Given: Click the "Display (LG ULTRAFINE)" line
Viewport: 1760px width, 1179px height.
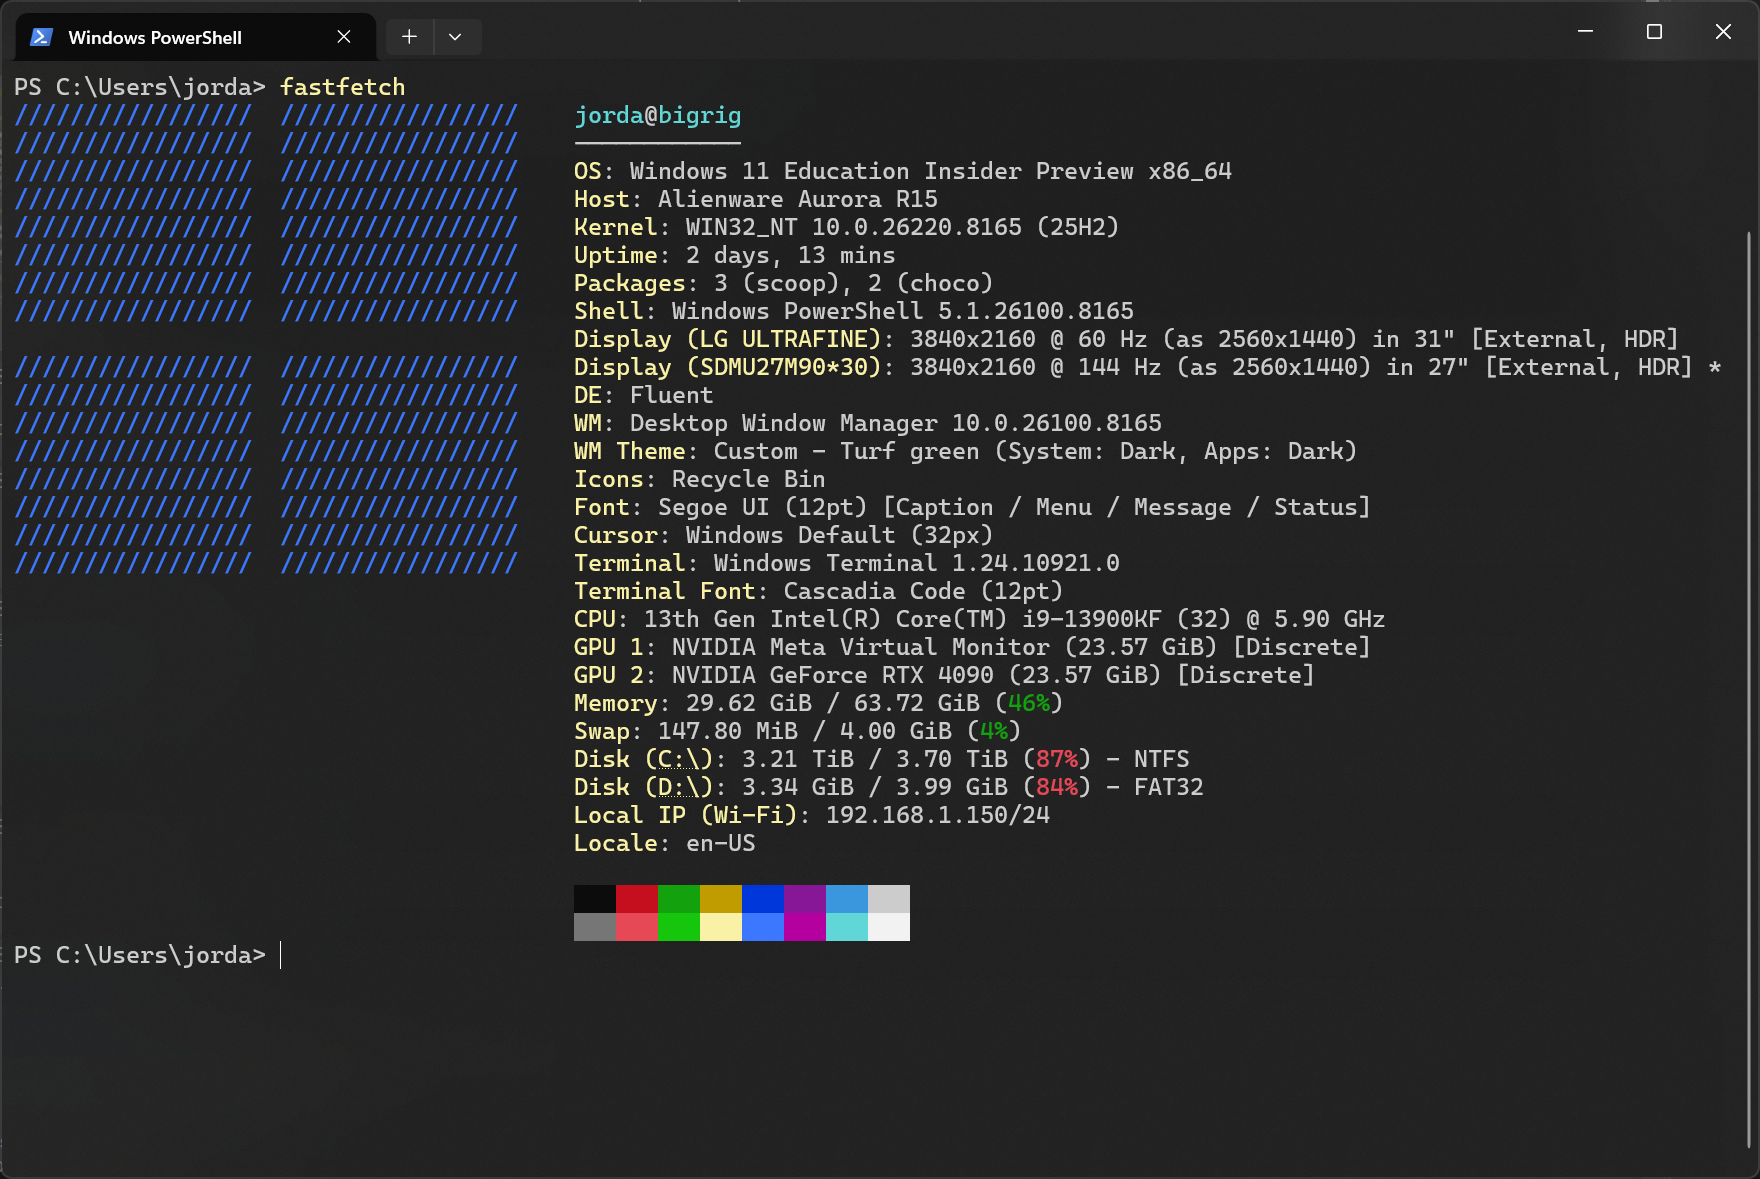Looking at the screenshot, I should coord(1127,339).
